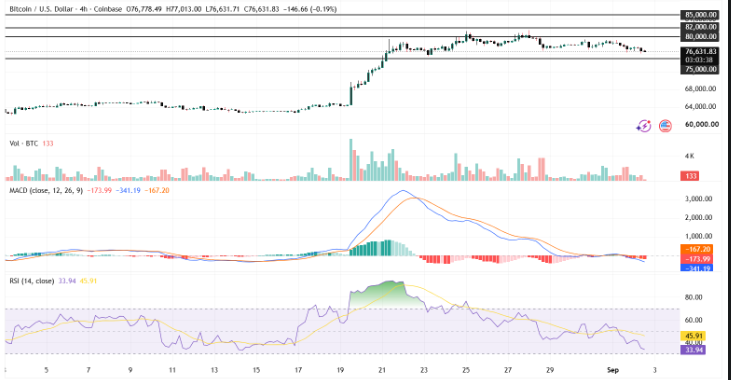The height and width of the screenshot is (380, 731).
Task: Click the purple lightning replay icon
Action: 644,125
